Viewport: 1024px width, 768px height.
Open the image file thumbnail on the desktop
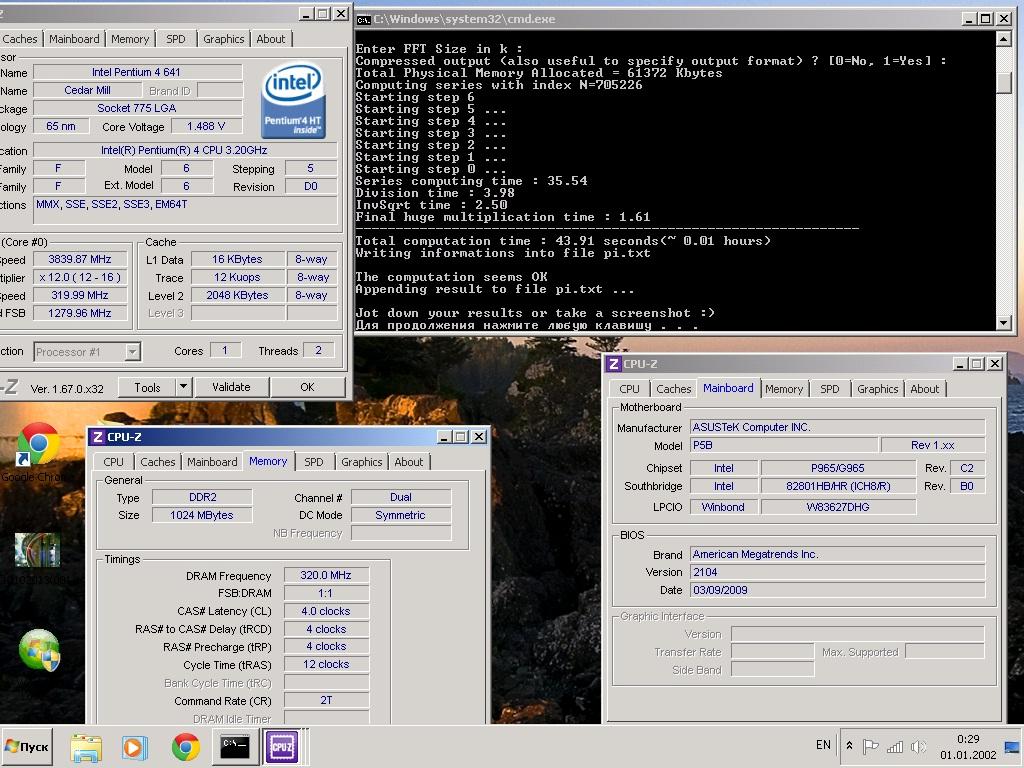(x=38, y=550)
